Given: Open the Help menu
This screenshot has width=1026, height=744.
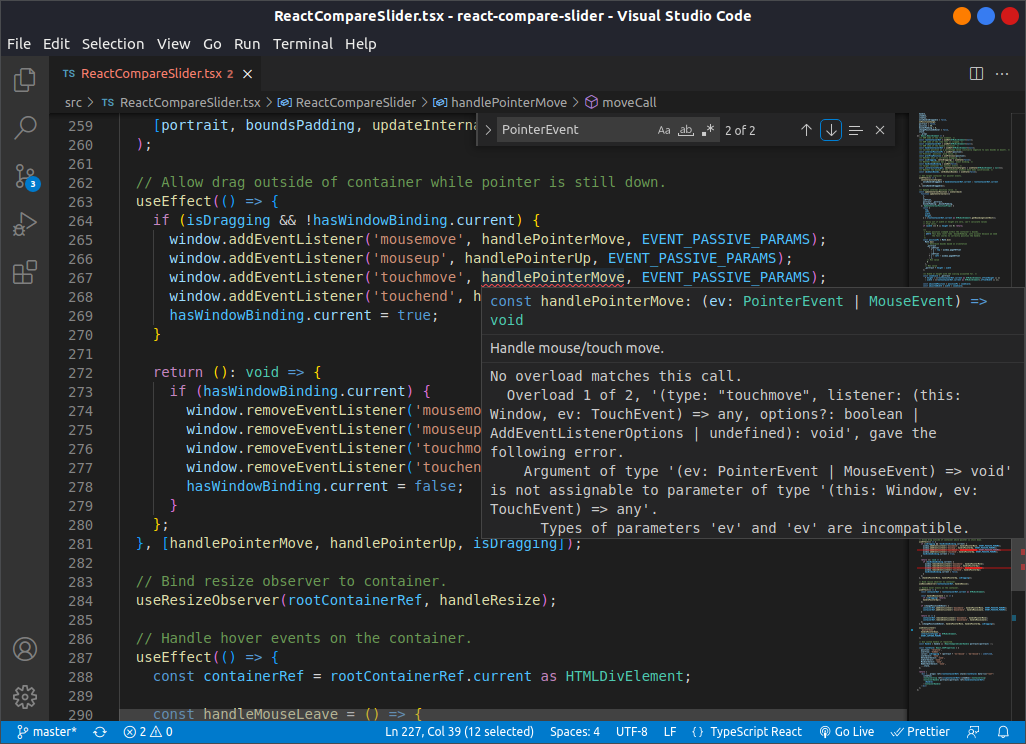Looking at the screenshot, I should pos(361,44).
